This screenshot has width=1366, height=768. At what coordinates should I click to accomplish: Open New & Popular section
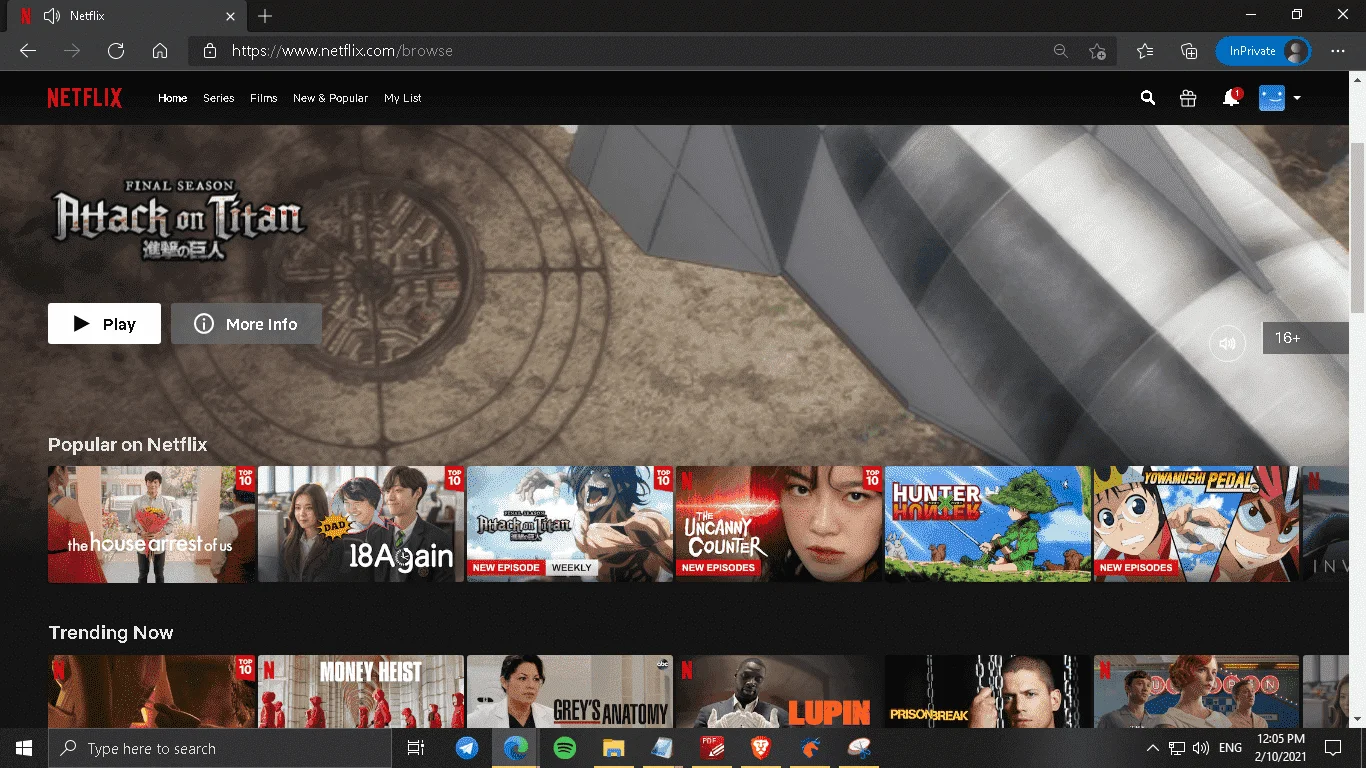(330, 98)
